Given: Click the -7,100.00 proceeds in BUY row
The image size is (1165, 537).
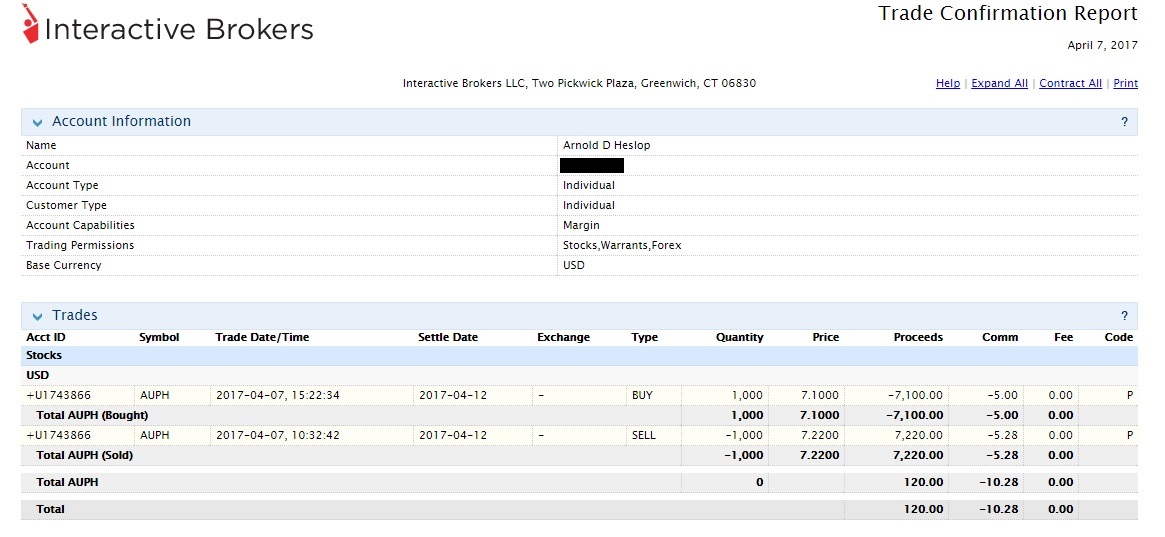Looking at the screenshot, I should (915, 395).
